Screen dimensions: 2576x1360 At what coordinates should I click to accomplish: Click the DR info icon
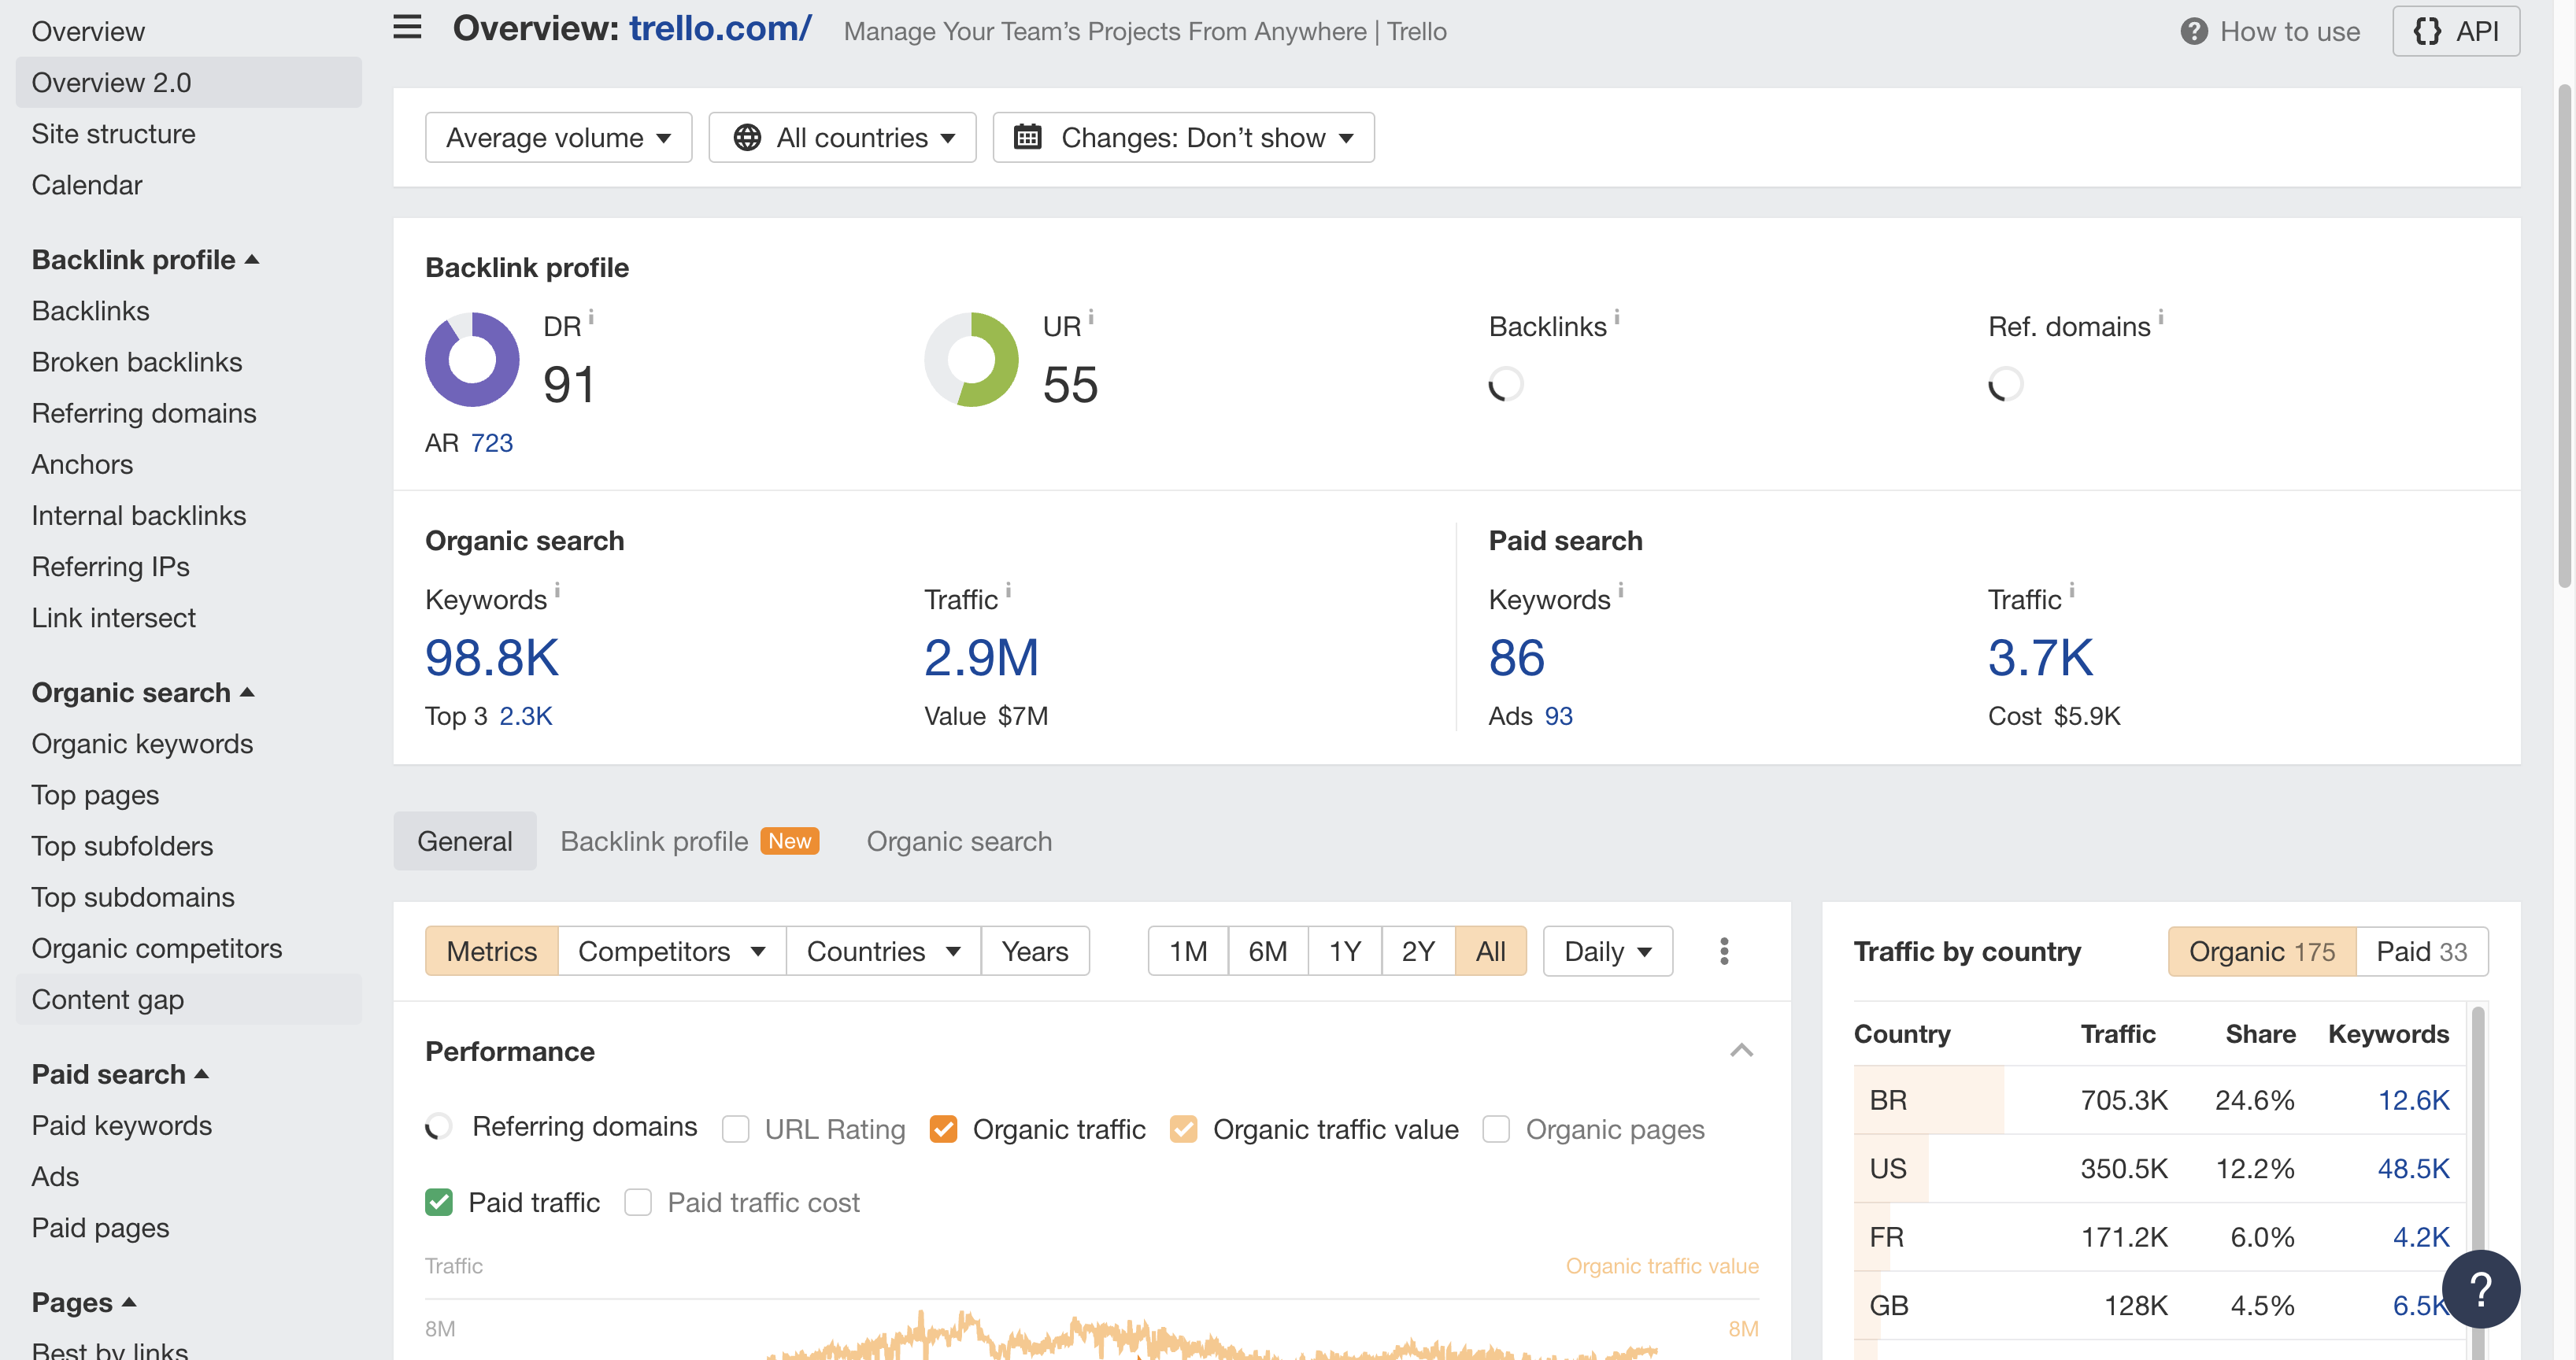(591, 317)
